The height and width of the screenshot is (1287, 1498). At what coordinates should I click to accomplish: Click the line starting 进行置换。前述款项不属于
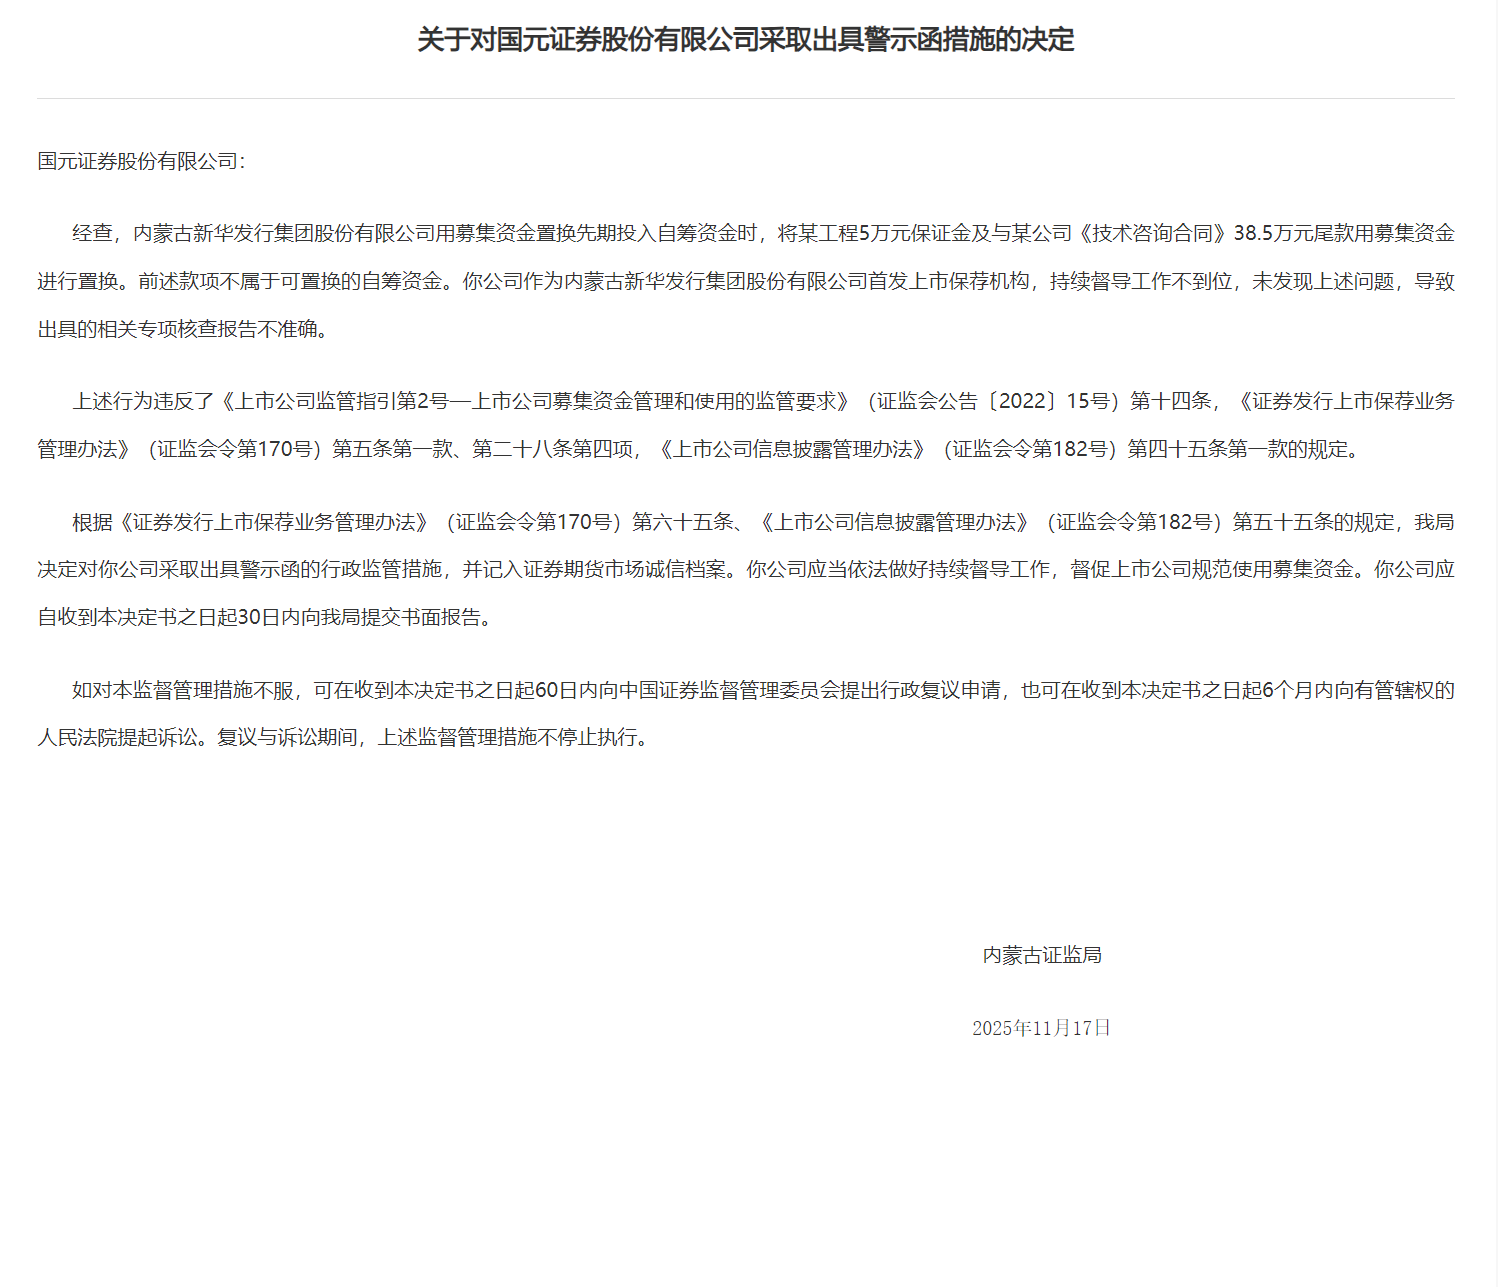[x=746, y=282]
